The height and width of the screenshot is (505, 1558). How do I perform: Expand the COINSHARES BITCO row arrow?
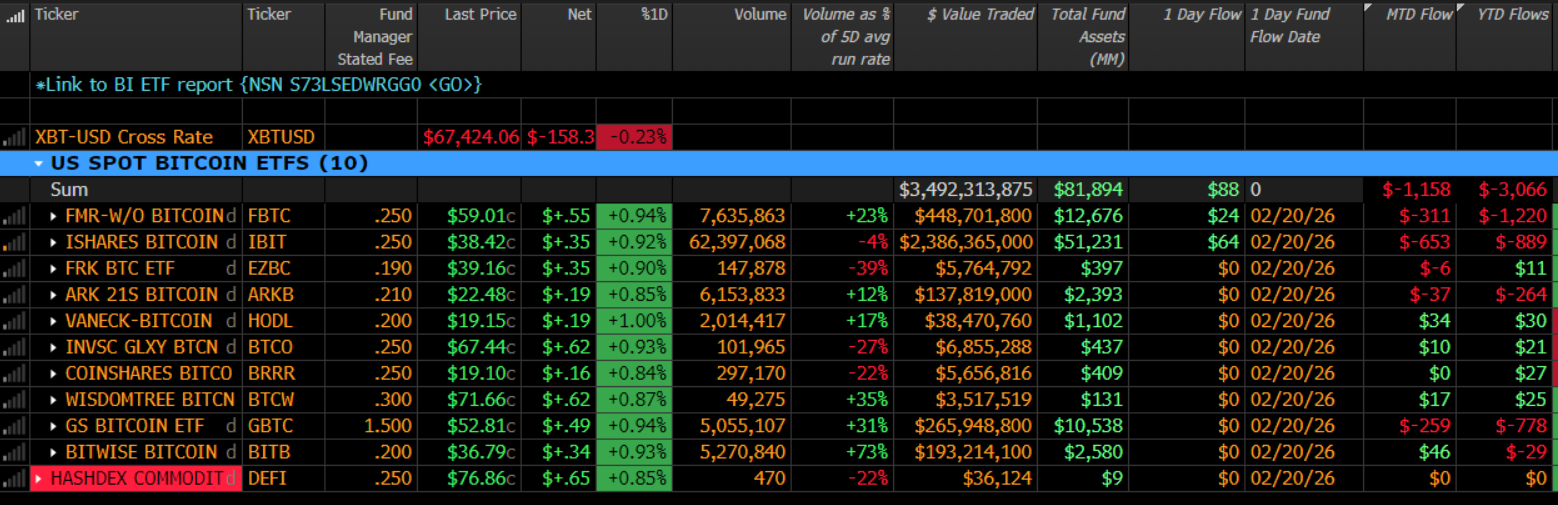click(54, 373)
